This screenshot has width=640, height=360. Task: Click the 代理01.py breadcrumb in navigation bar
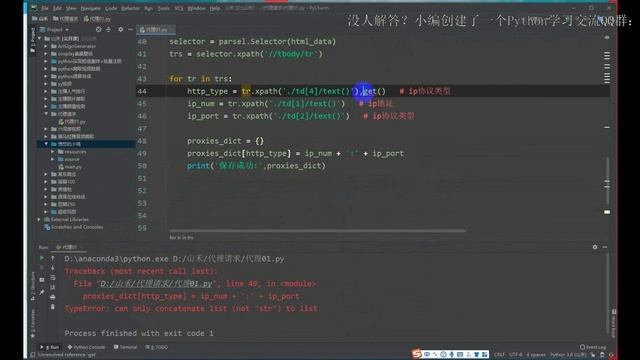coord(97,19)
